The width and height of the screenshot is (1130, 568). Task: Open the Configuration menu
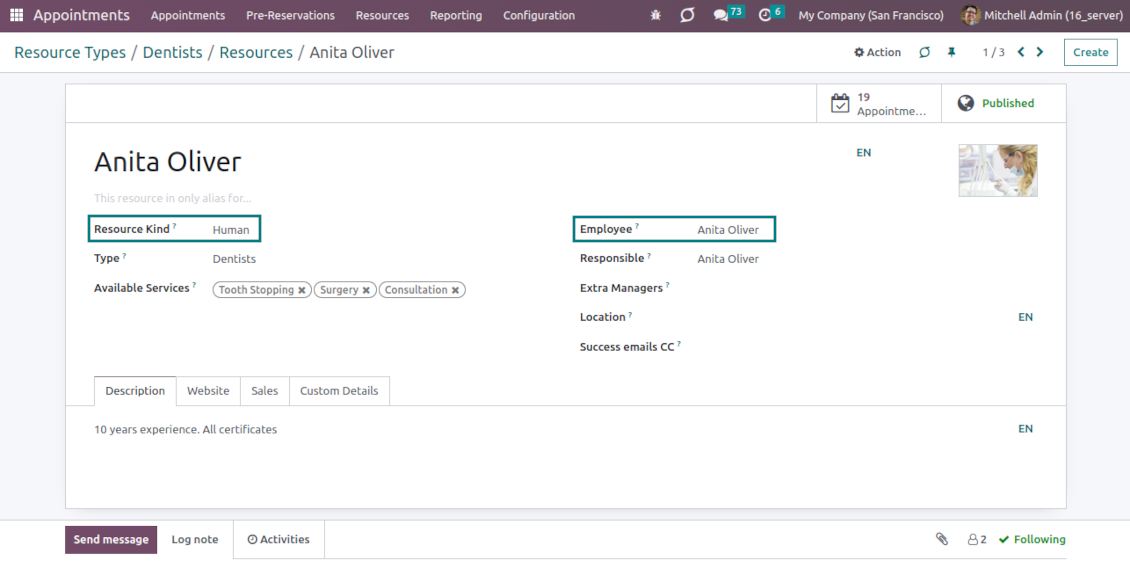pos(538,15)
